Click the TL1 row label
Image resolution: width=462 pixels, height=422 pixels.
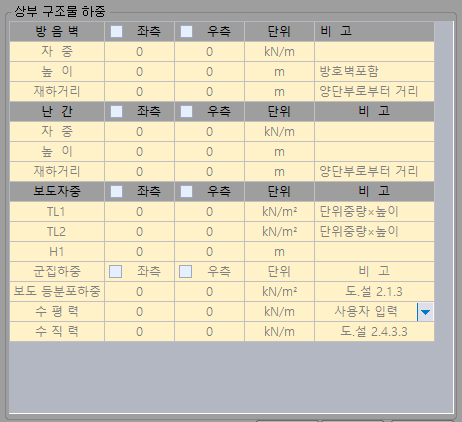click(x=57, y=212)
